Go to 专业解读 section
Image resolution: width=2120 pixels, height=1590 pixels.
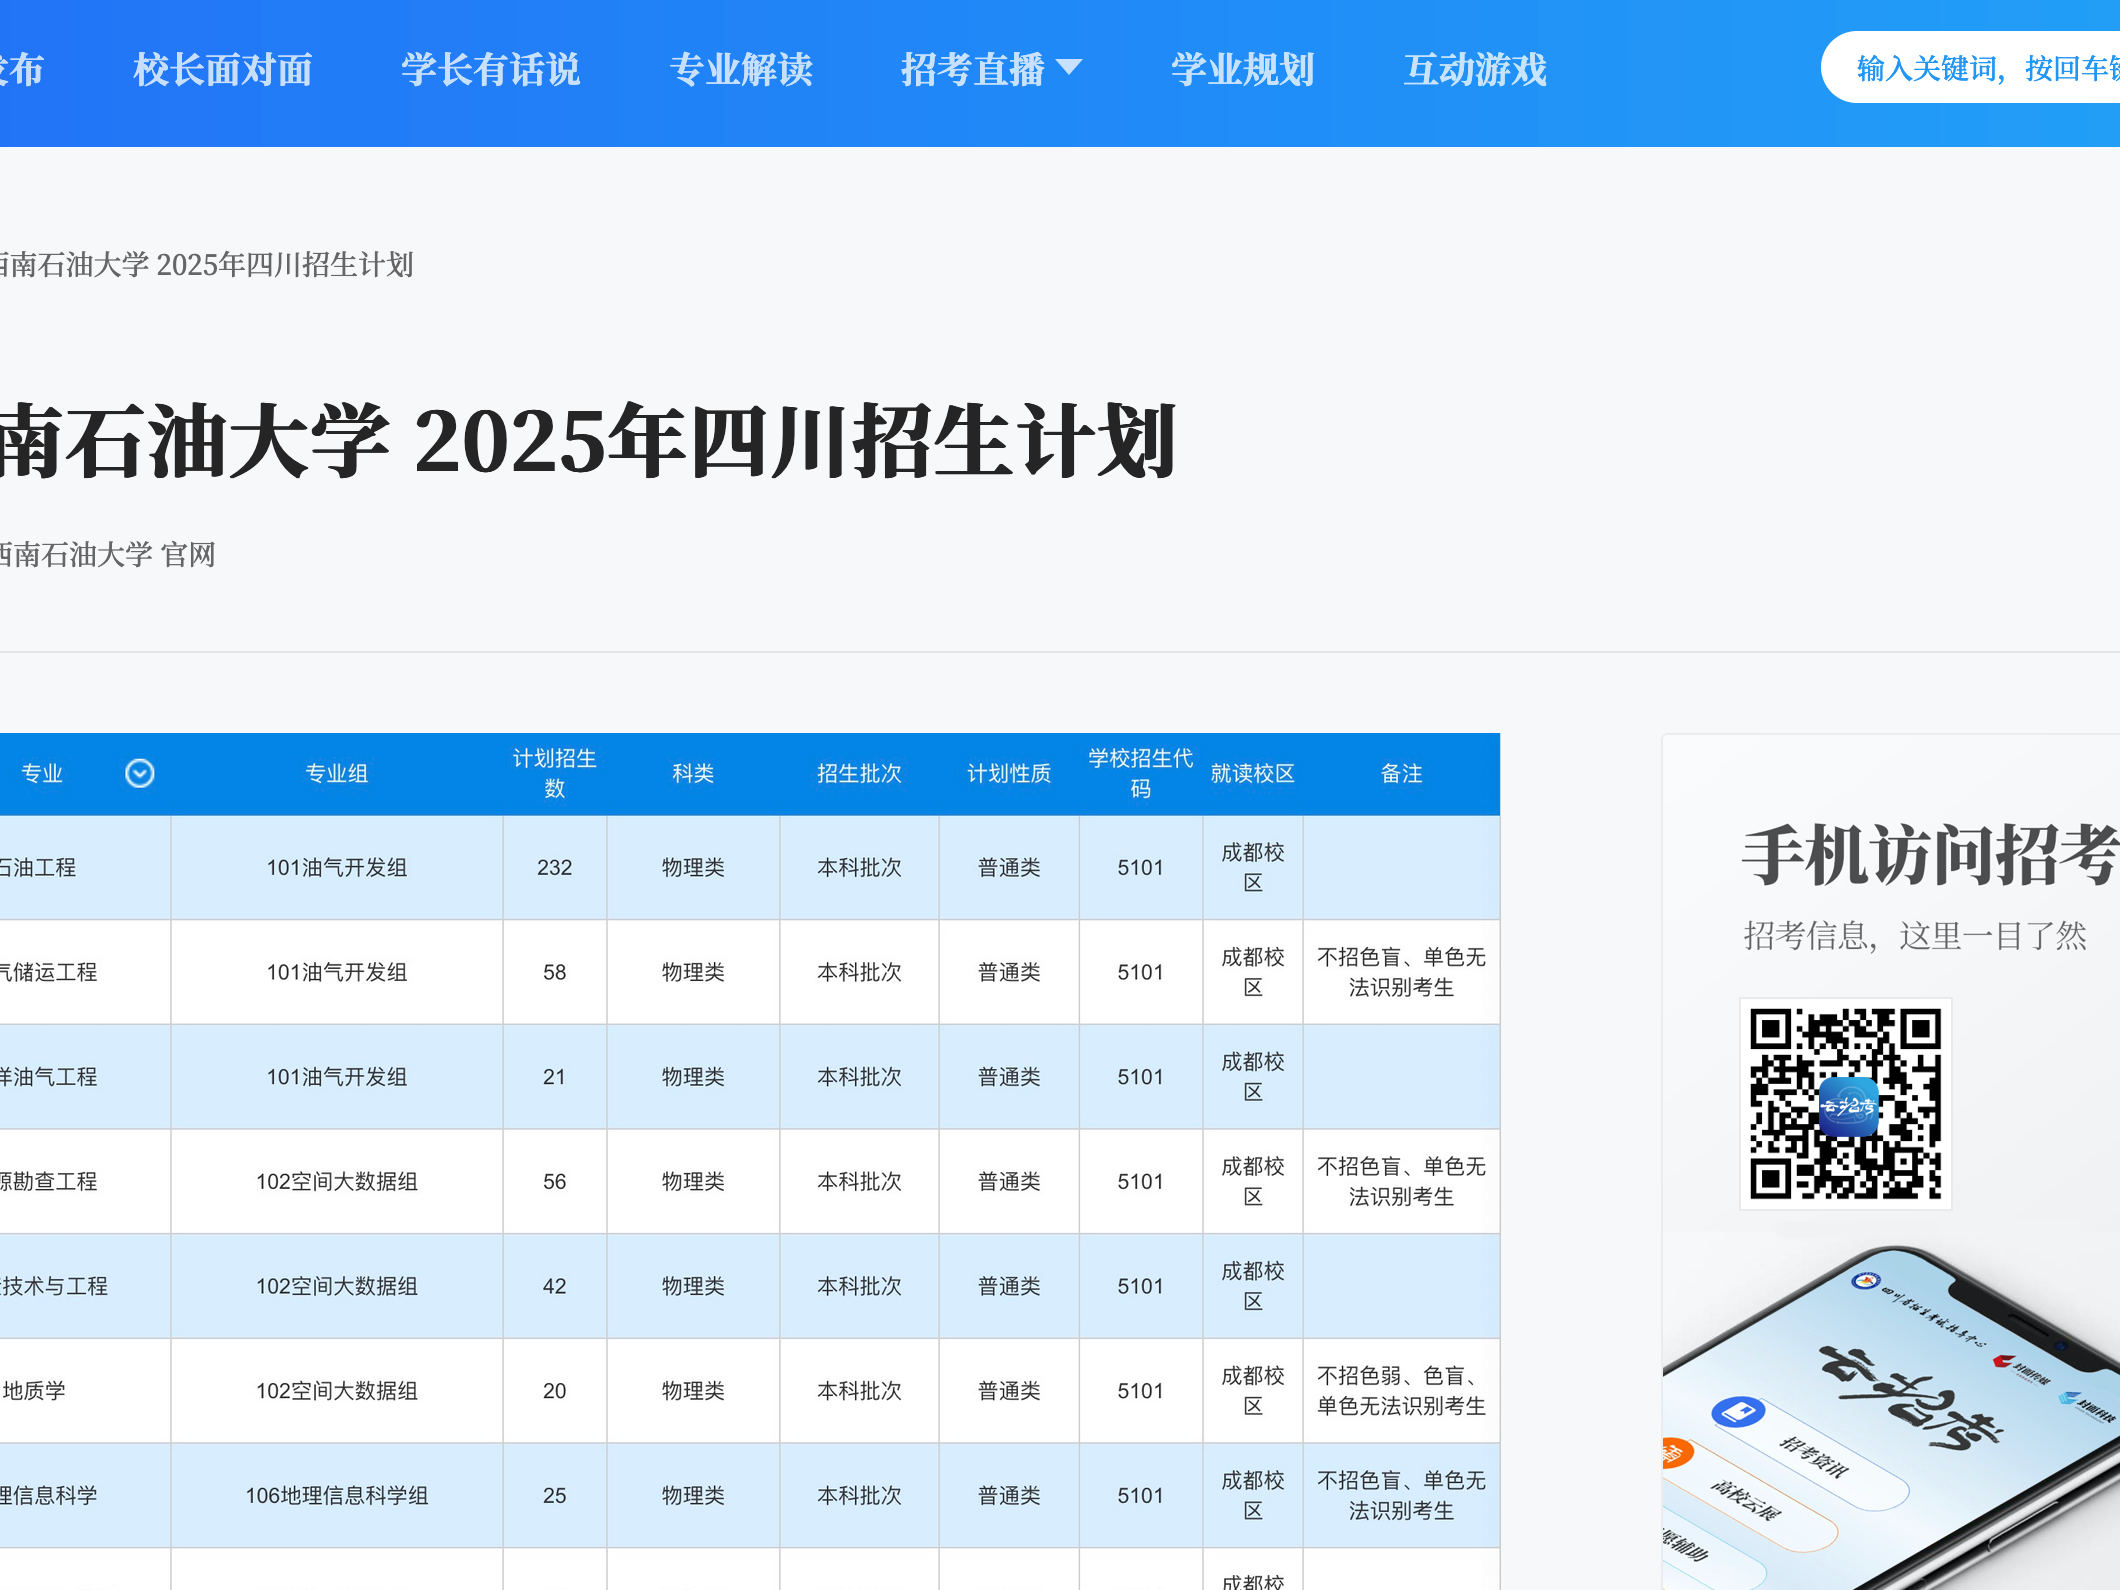[741, 70]
